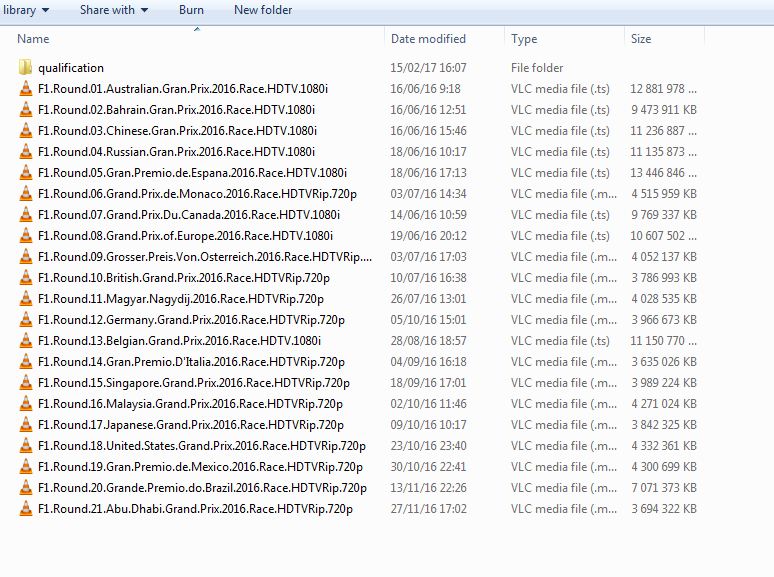Select VLC icon for Round.16 Malaysia file

25,404
